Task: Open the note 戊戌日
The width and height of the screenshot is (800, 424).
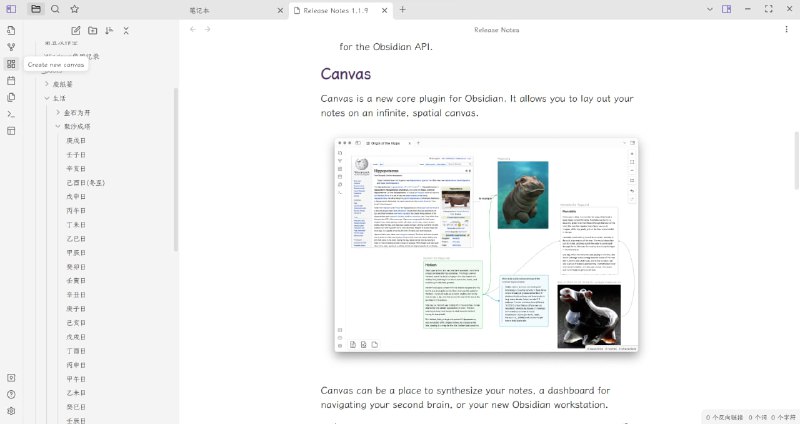Action: 76,337
